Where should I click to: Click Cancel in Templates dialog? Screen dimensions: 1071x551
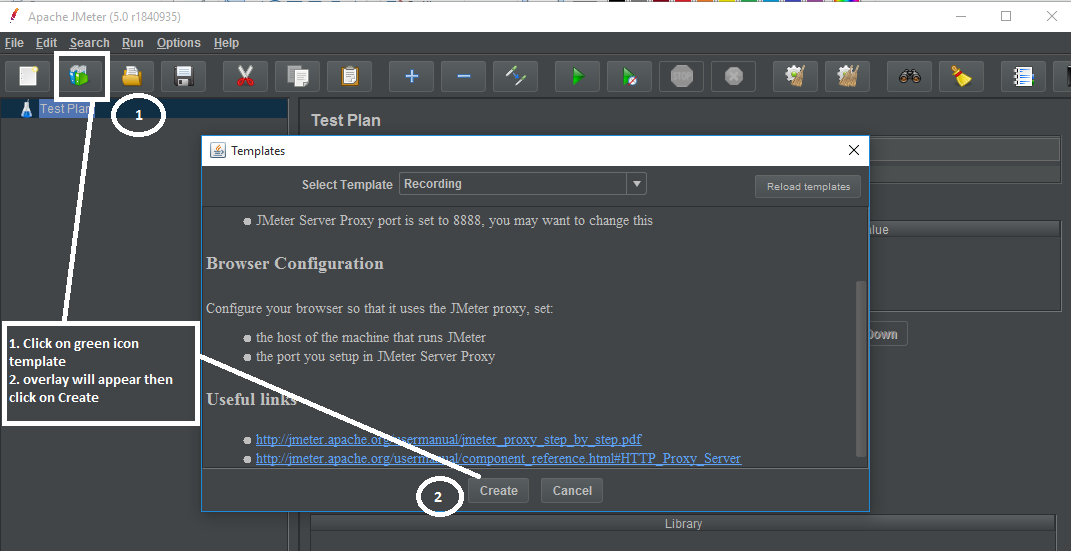[x=572, y=490]
